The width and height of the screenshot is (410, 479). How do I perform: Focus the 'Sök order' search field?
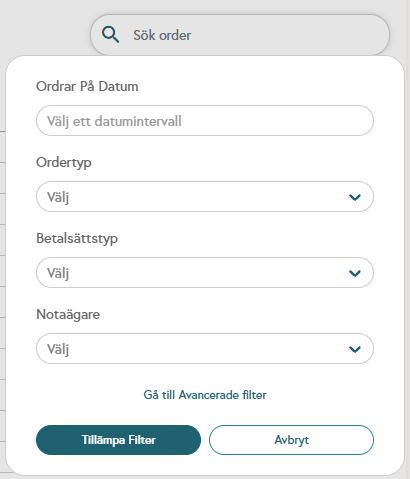tap(240, 35)
